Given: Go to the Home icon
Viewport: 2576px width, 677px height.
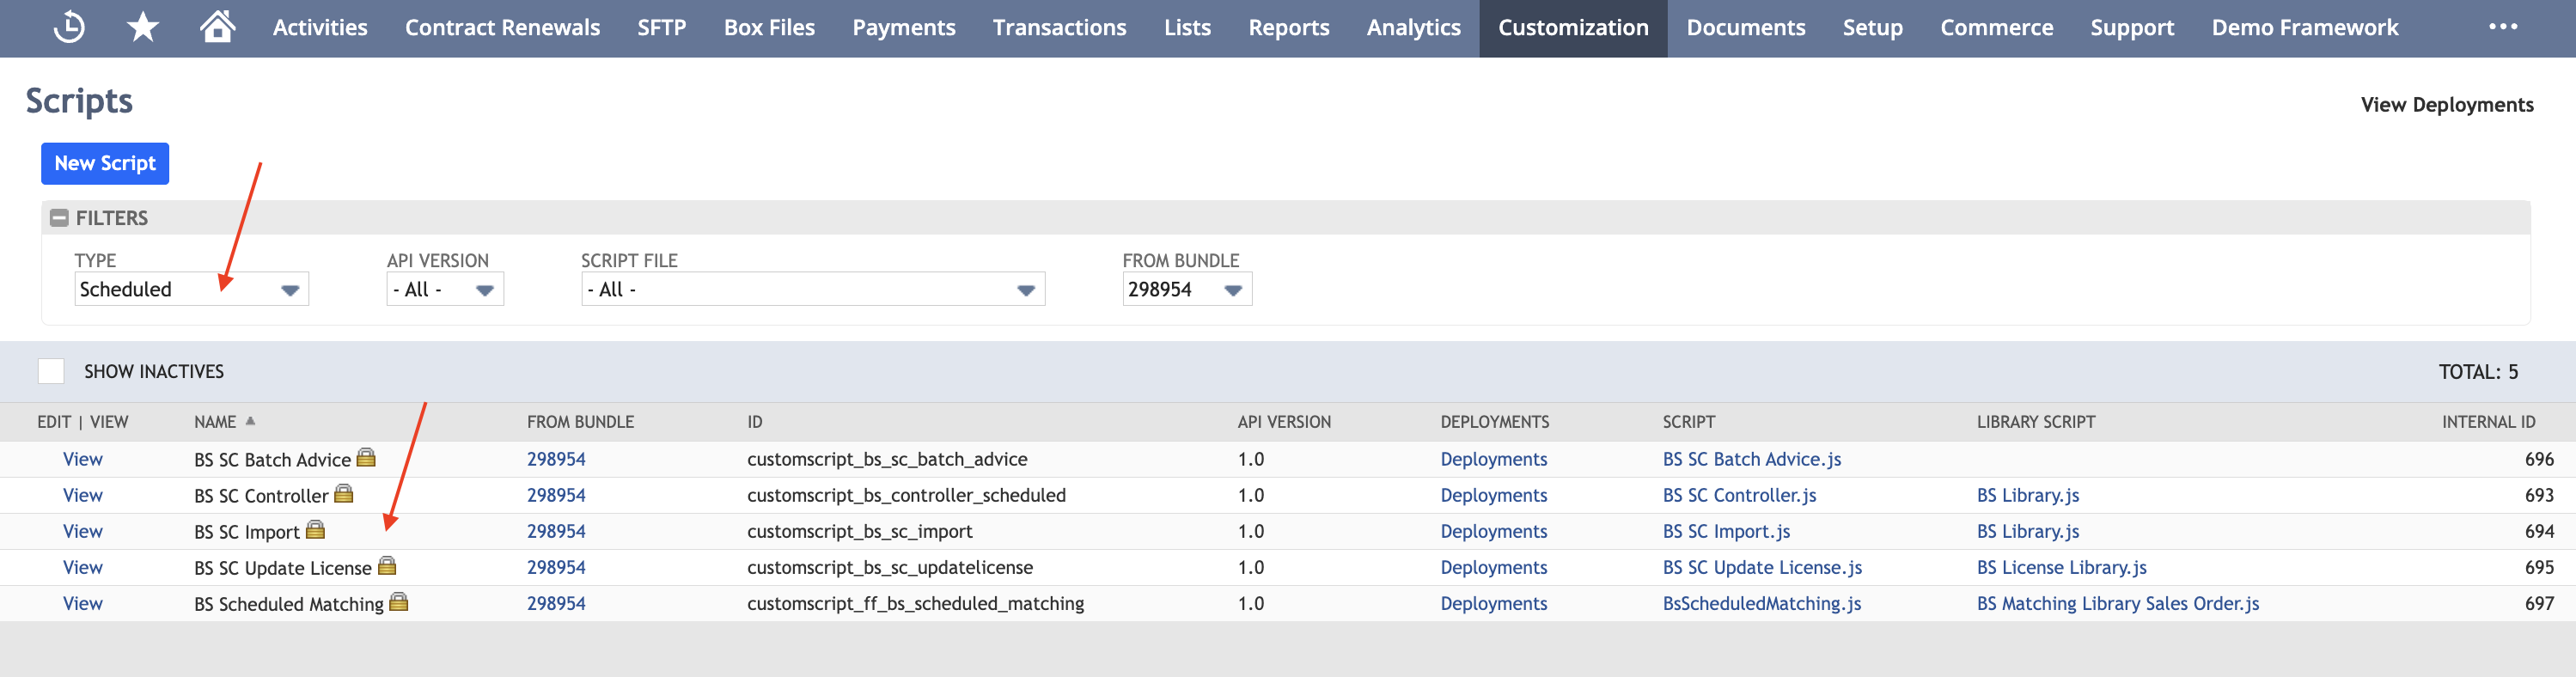Looking at the screenshot, I should [217, 26].
